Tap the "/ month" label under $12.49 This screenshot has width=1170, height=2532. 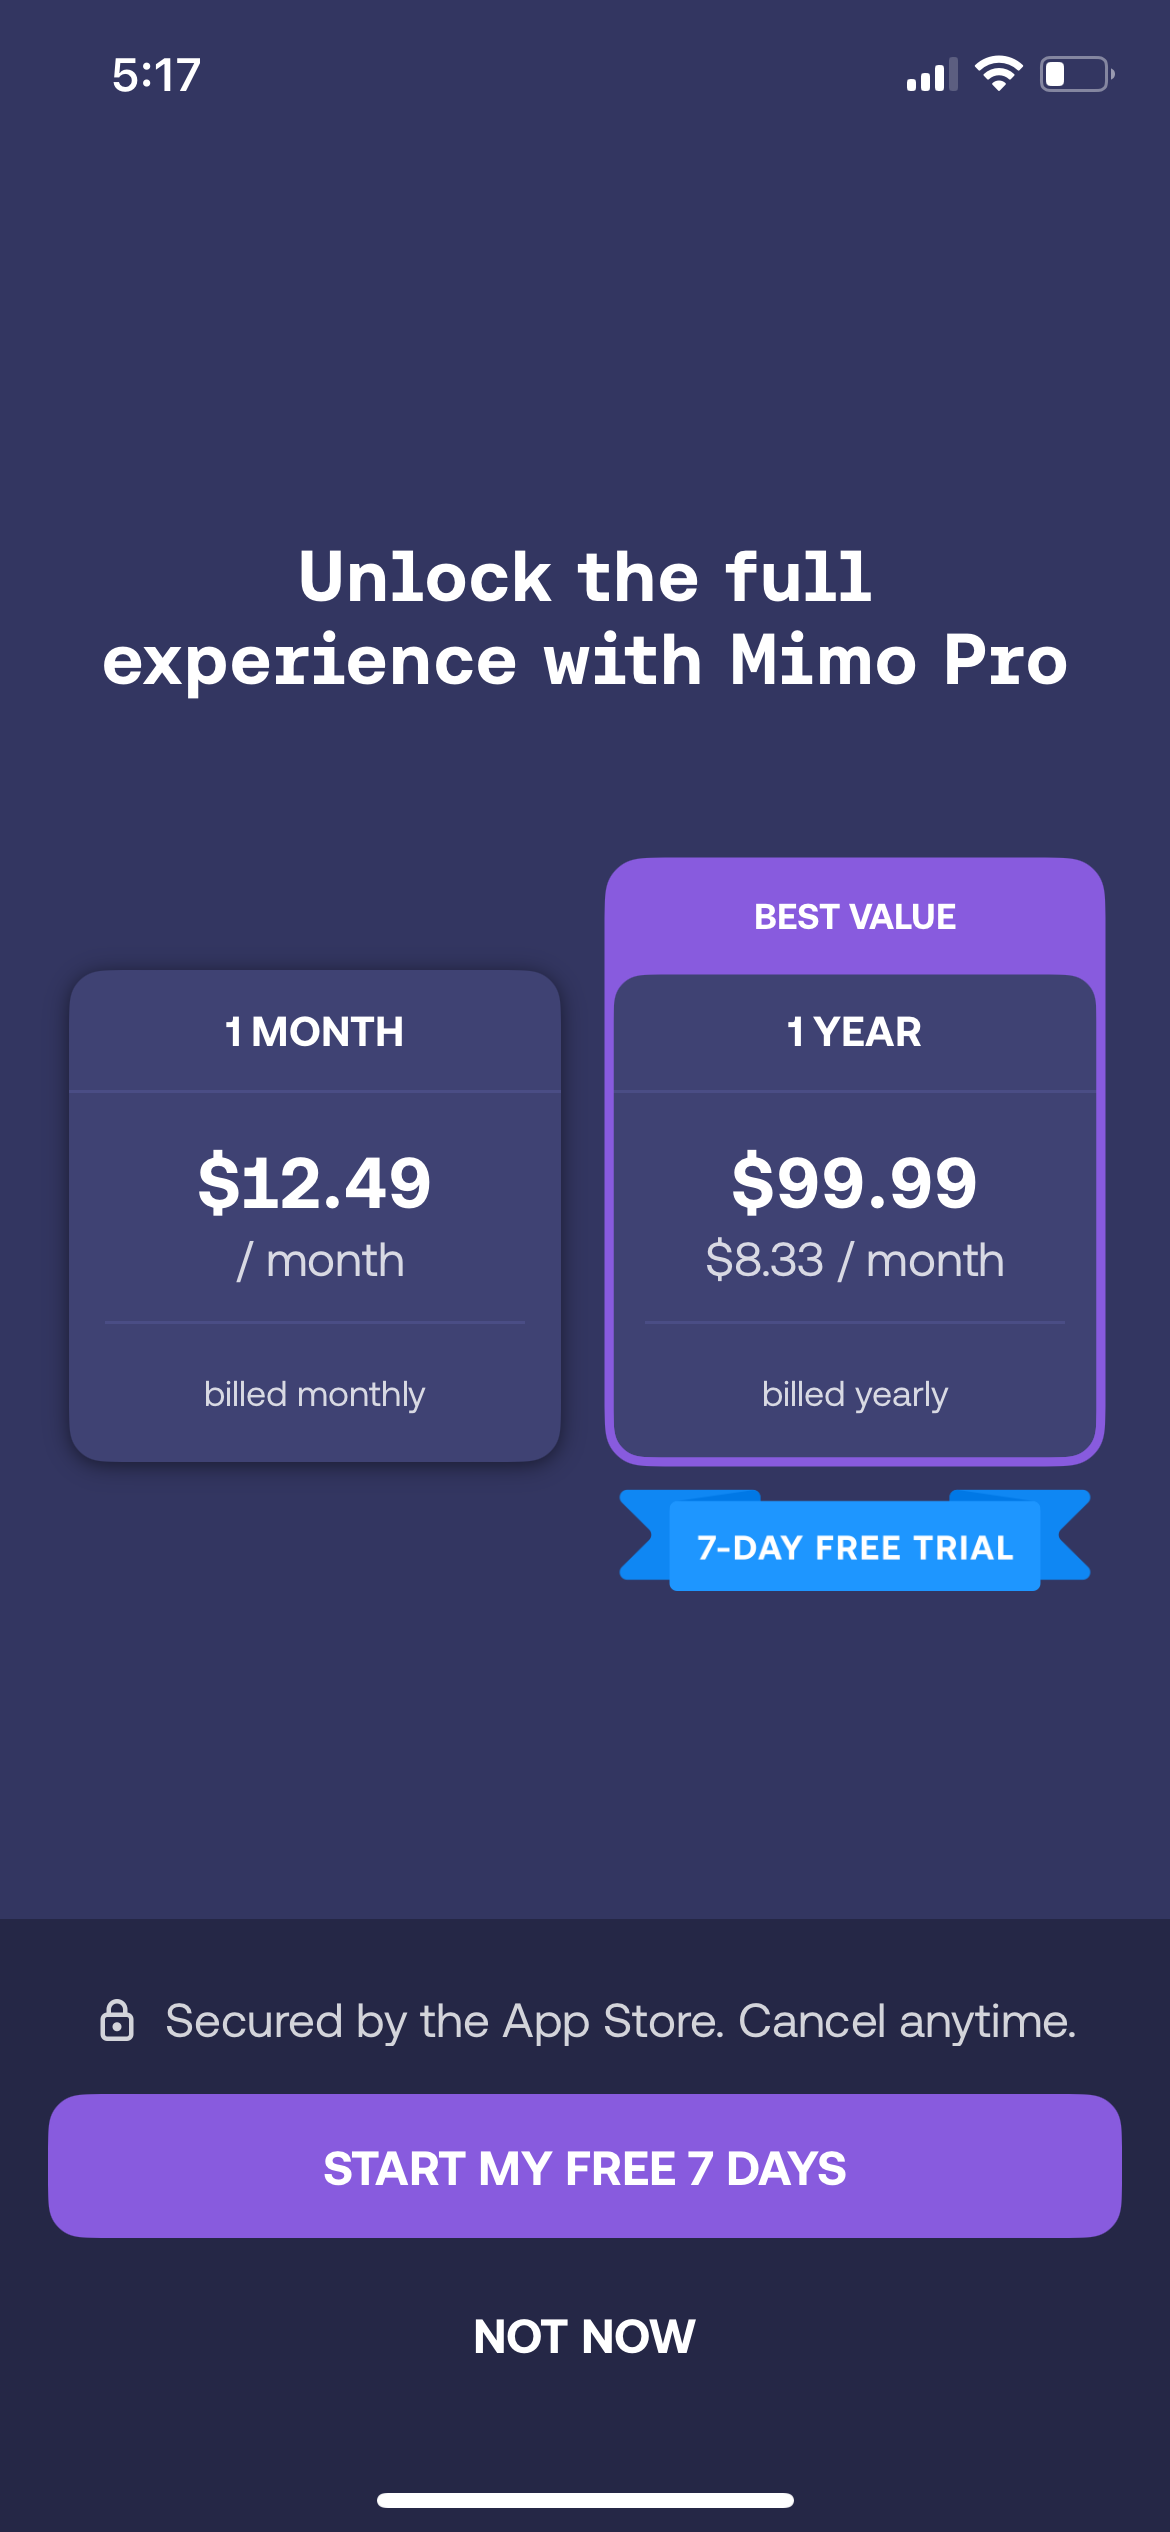click(320, 1260)
